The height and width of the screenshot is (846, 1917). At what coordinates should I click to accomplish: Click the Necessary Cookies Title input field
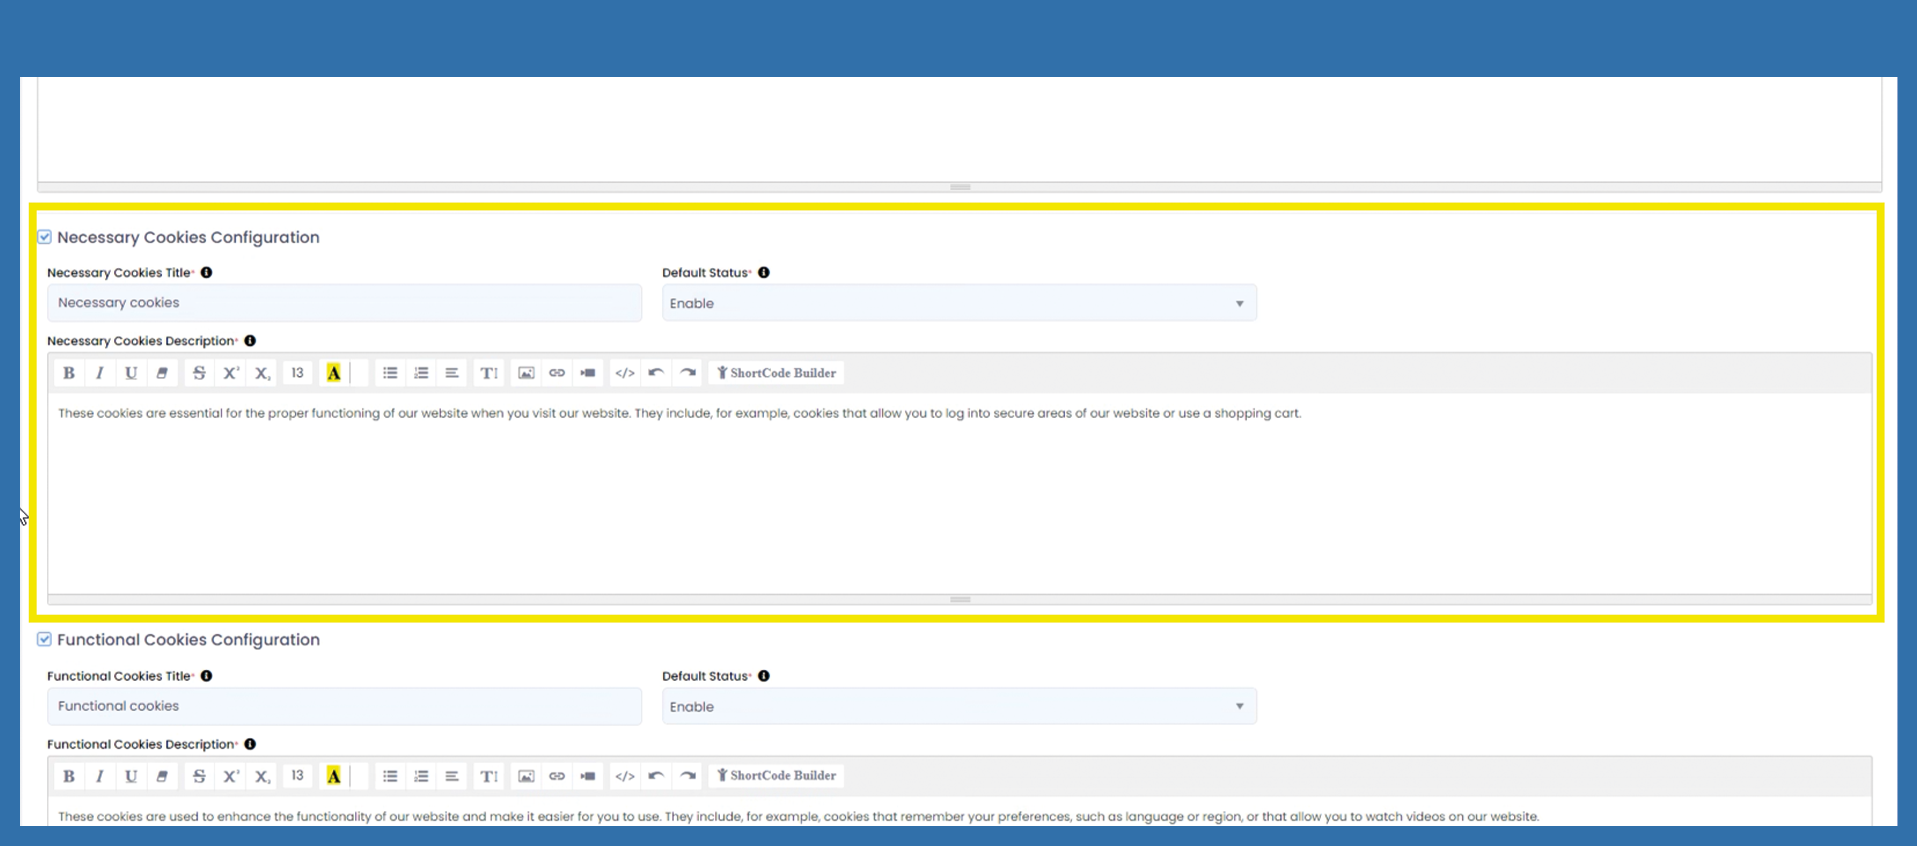pos(344,303)
